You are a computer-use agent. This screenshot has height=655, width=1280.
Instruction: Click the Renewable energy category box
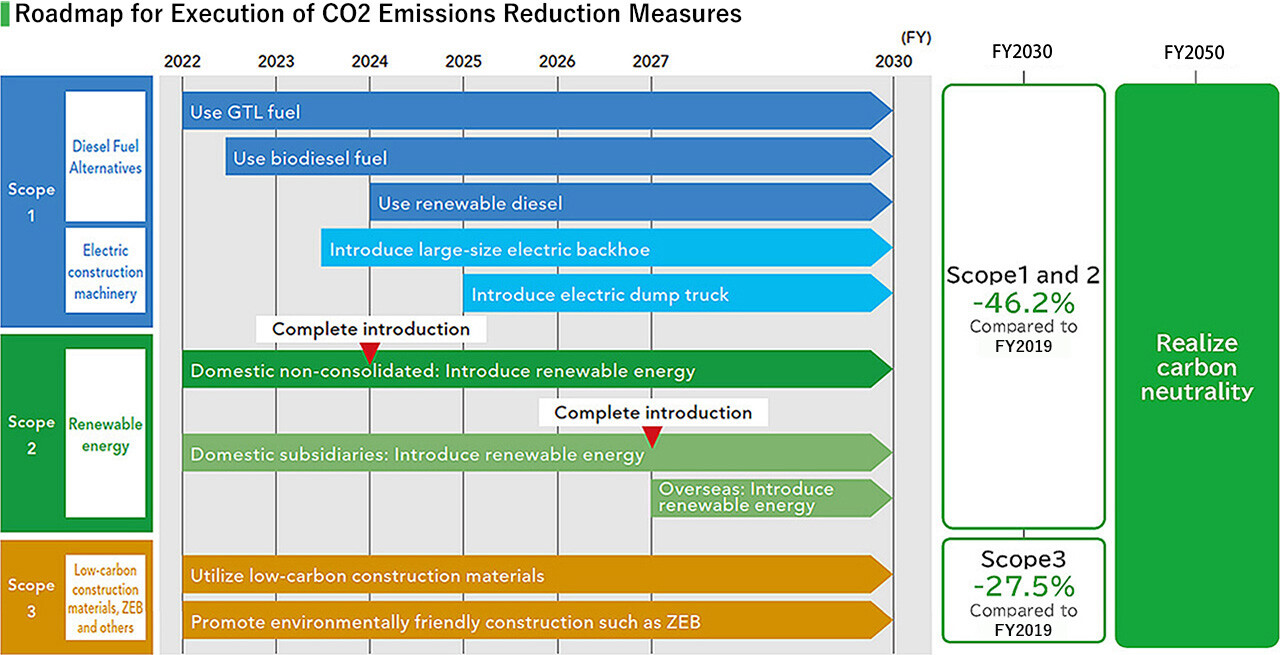(106, 435)
